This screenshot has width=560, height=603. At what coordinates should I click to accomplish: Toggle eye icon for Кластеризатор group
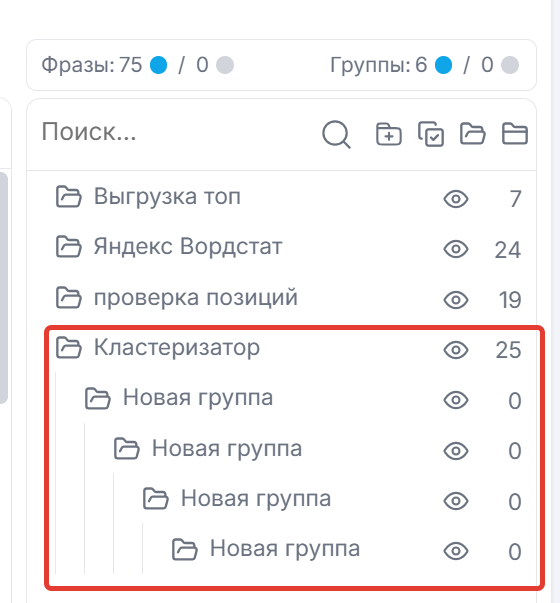pyautogui.click(x=456, y=350)
